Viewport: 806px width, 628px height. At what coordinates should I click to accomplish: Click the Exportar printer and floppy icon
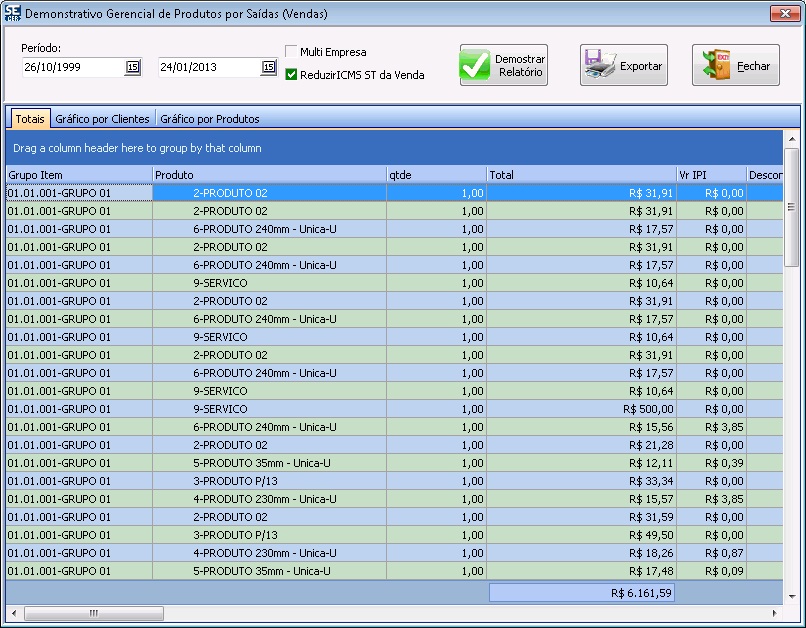tap(600, 66)
